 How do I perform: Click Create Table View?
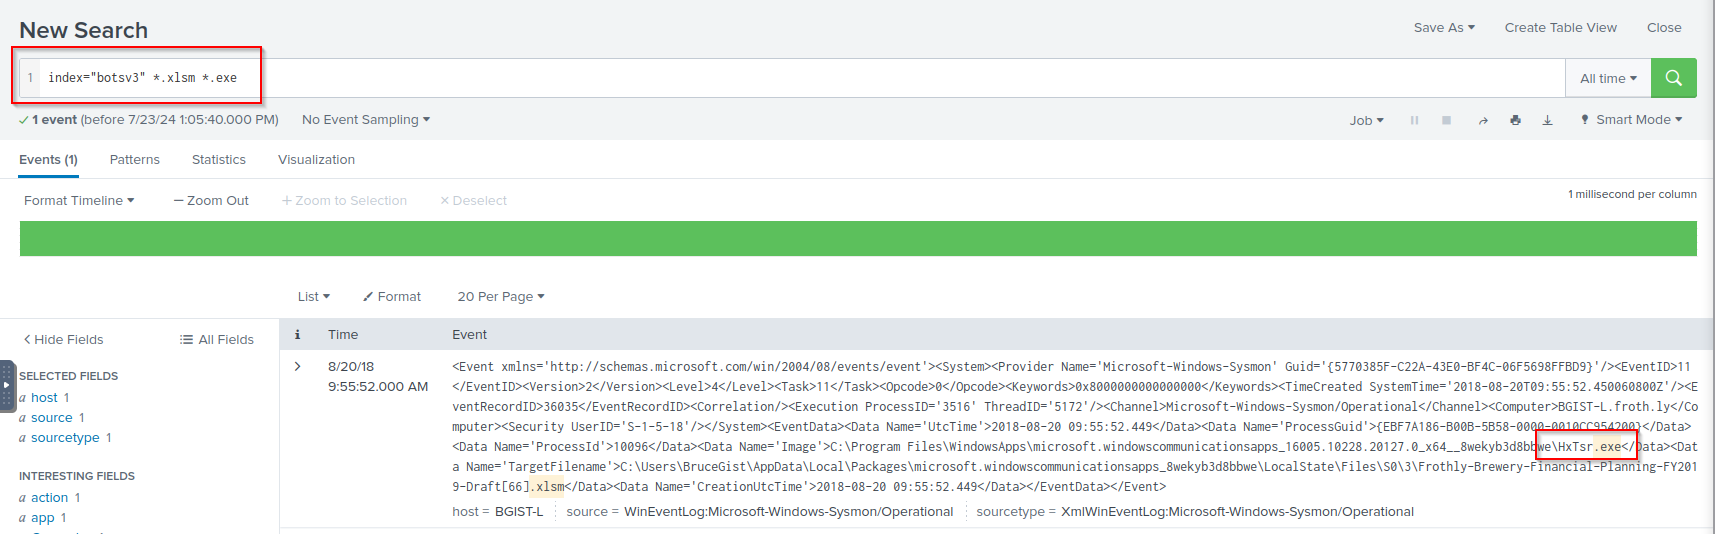(1560, 28)
